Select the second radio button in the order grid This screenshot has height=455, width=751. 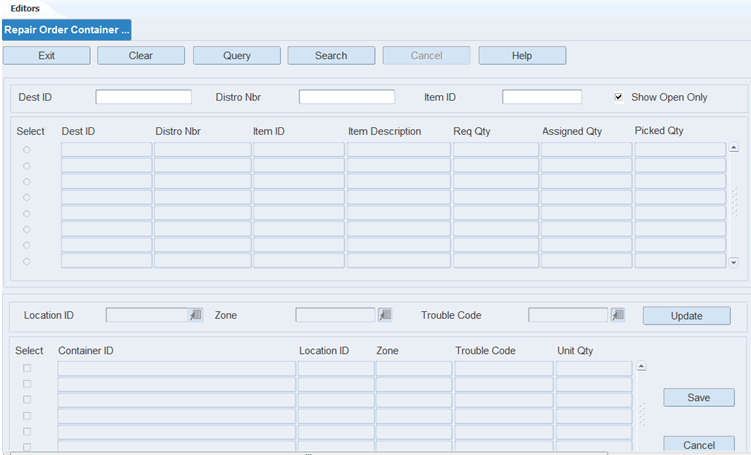click(26, 166)
